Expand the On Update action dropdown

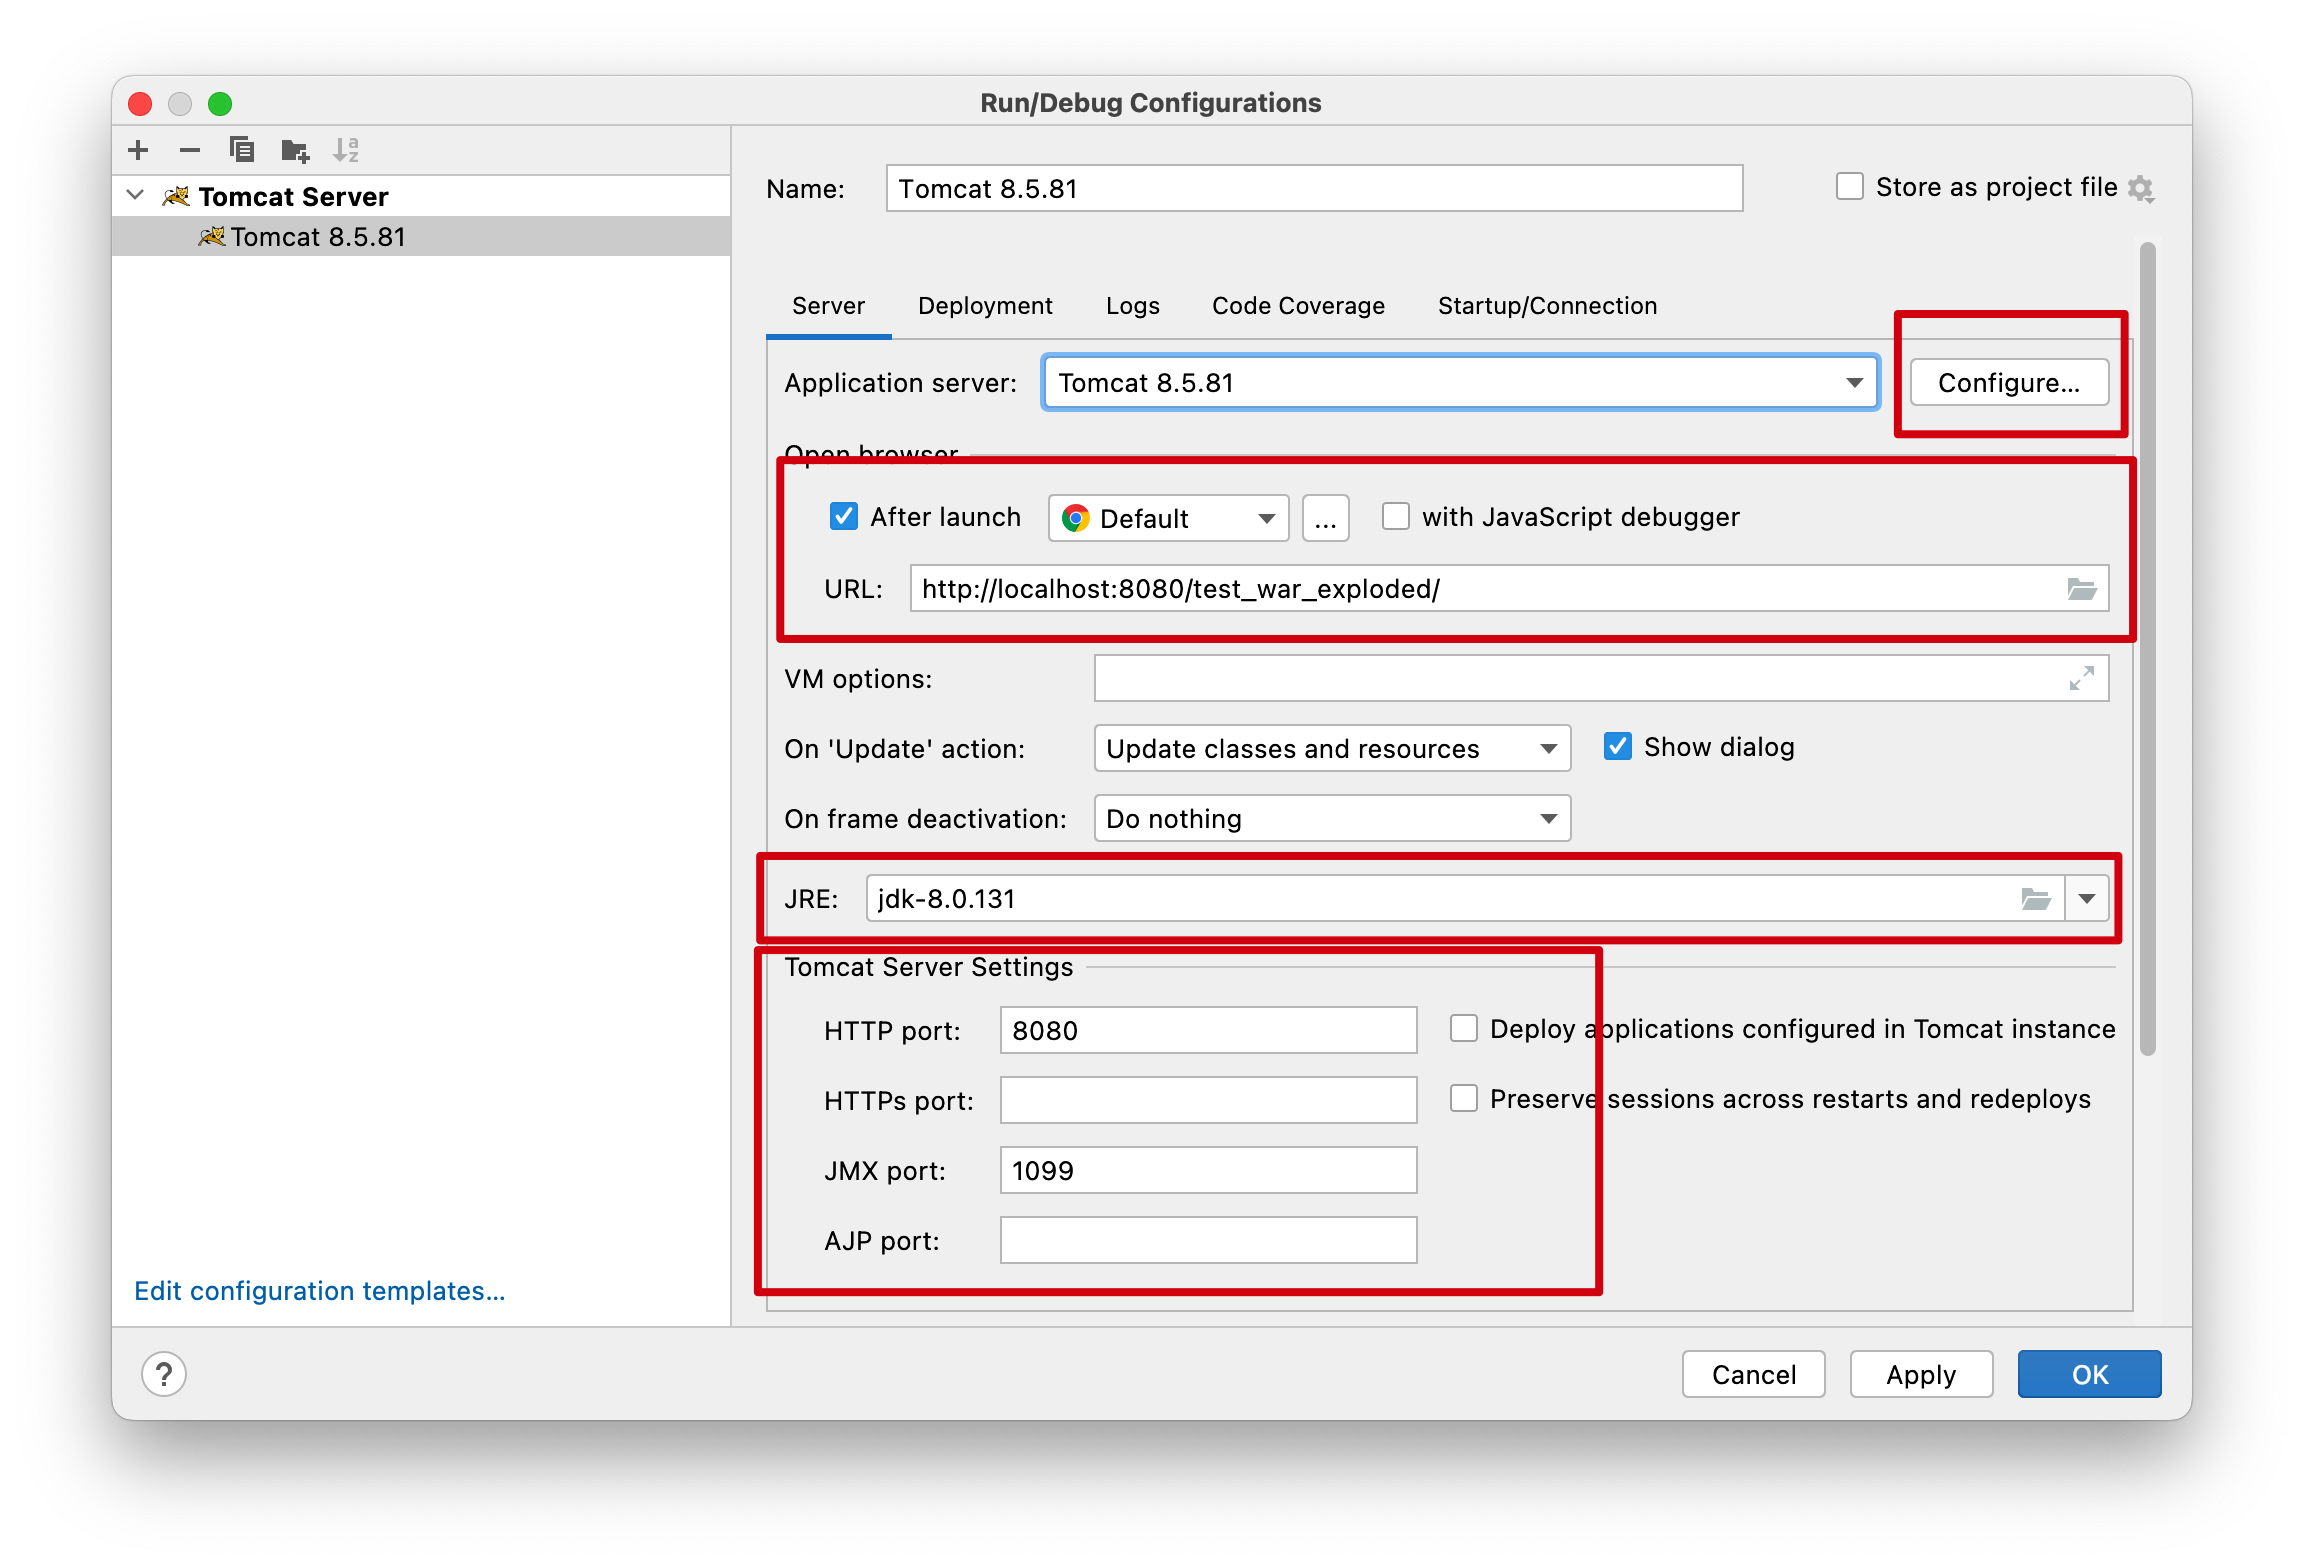(x=1541, y=747)
